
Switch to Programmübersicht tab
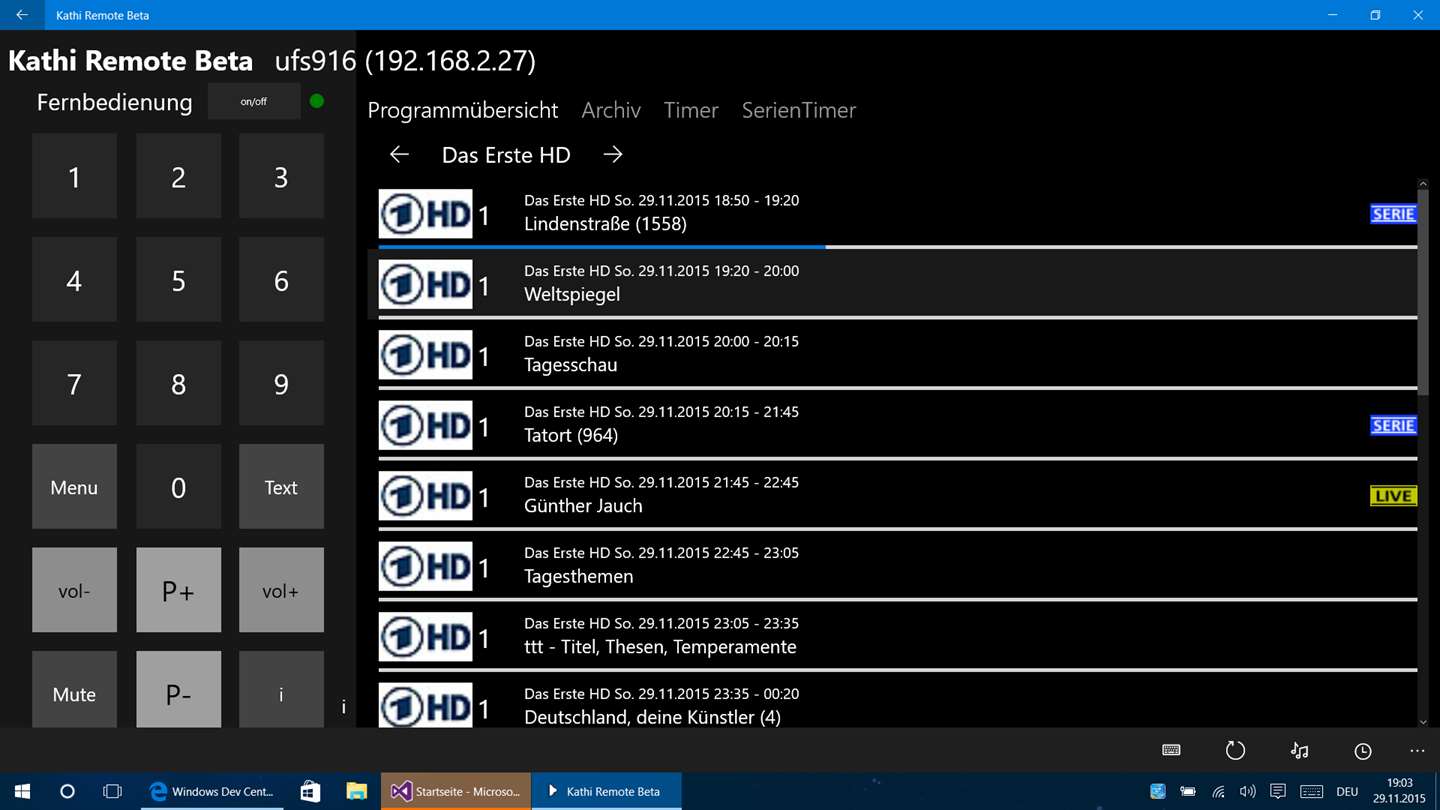(x=463, y=110)
